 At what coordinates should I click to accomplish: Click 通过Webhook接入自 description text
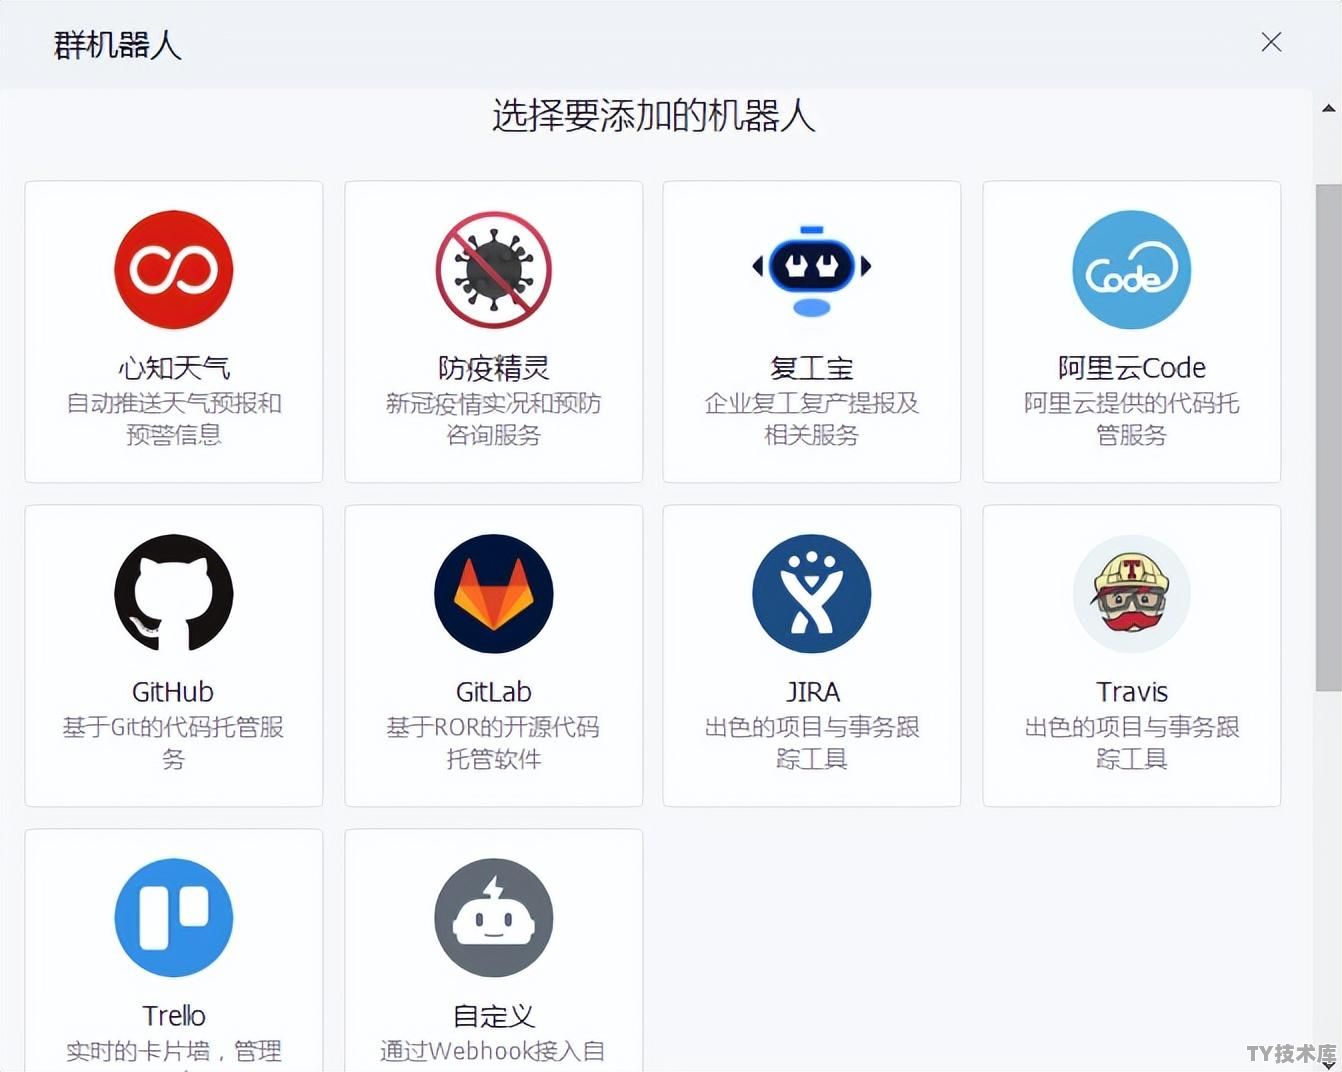(x=494, y=1052)
